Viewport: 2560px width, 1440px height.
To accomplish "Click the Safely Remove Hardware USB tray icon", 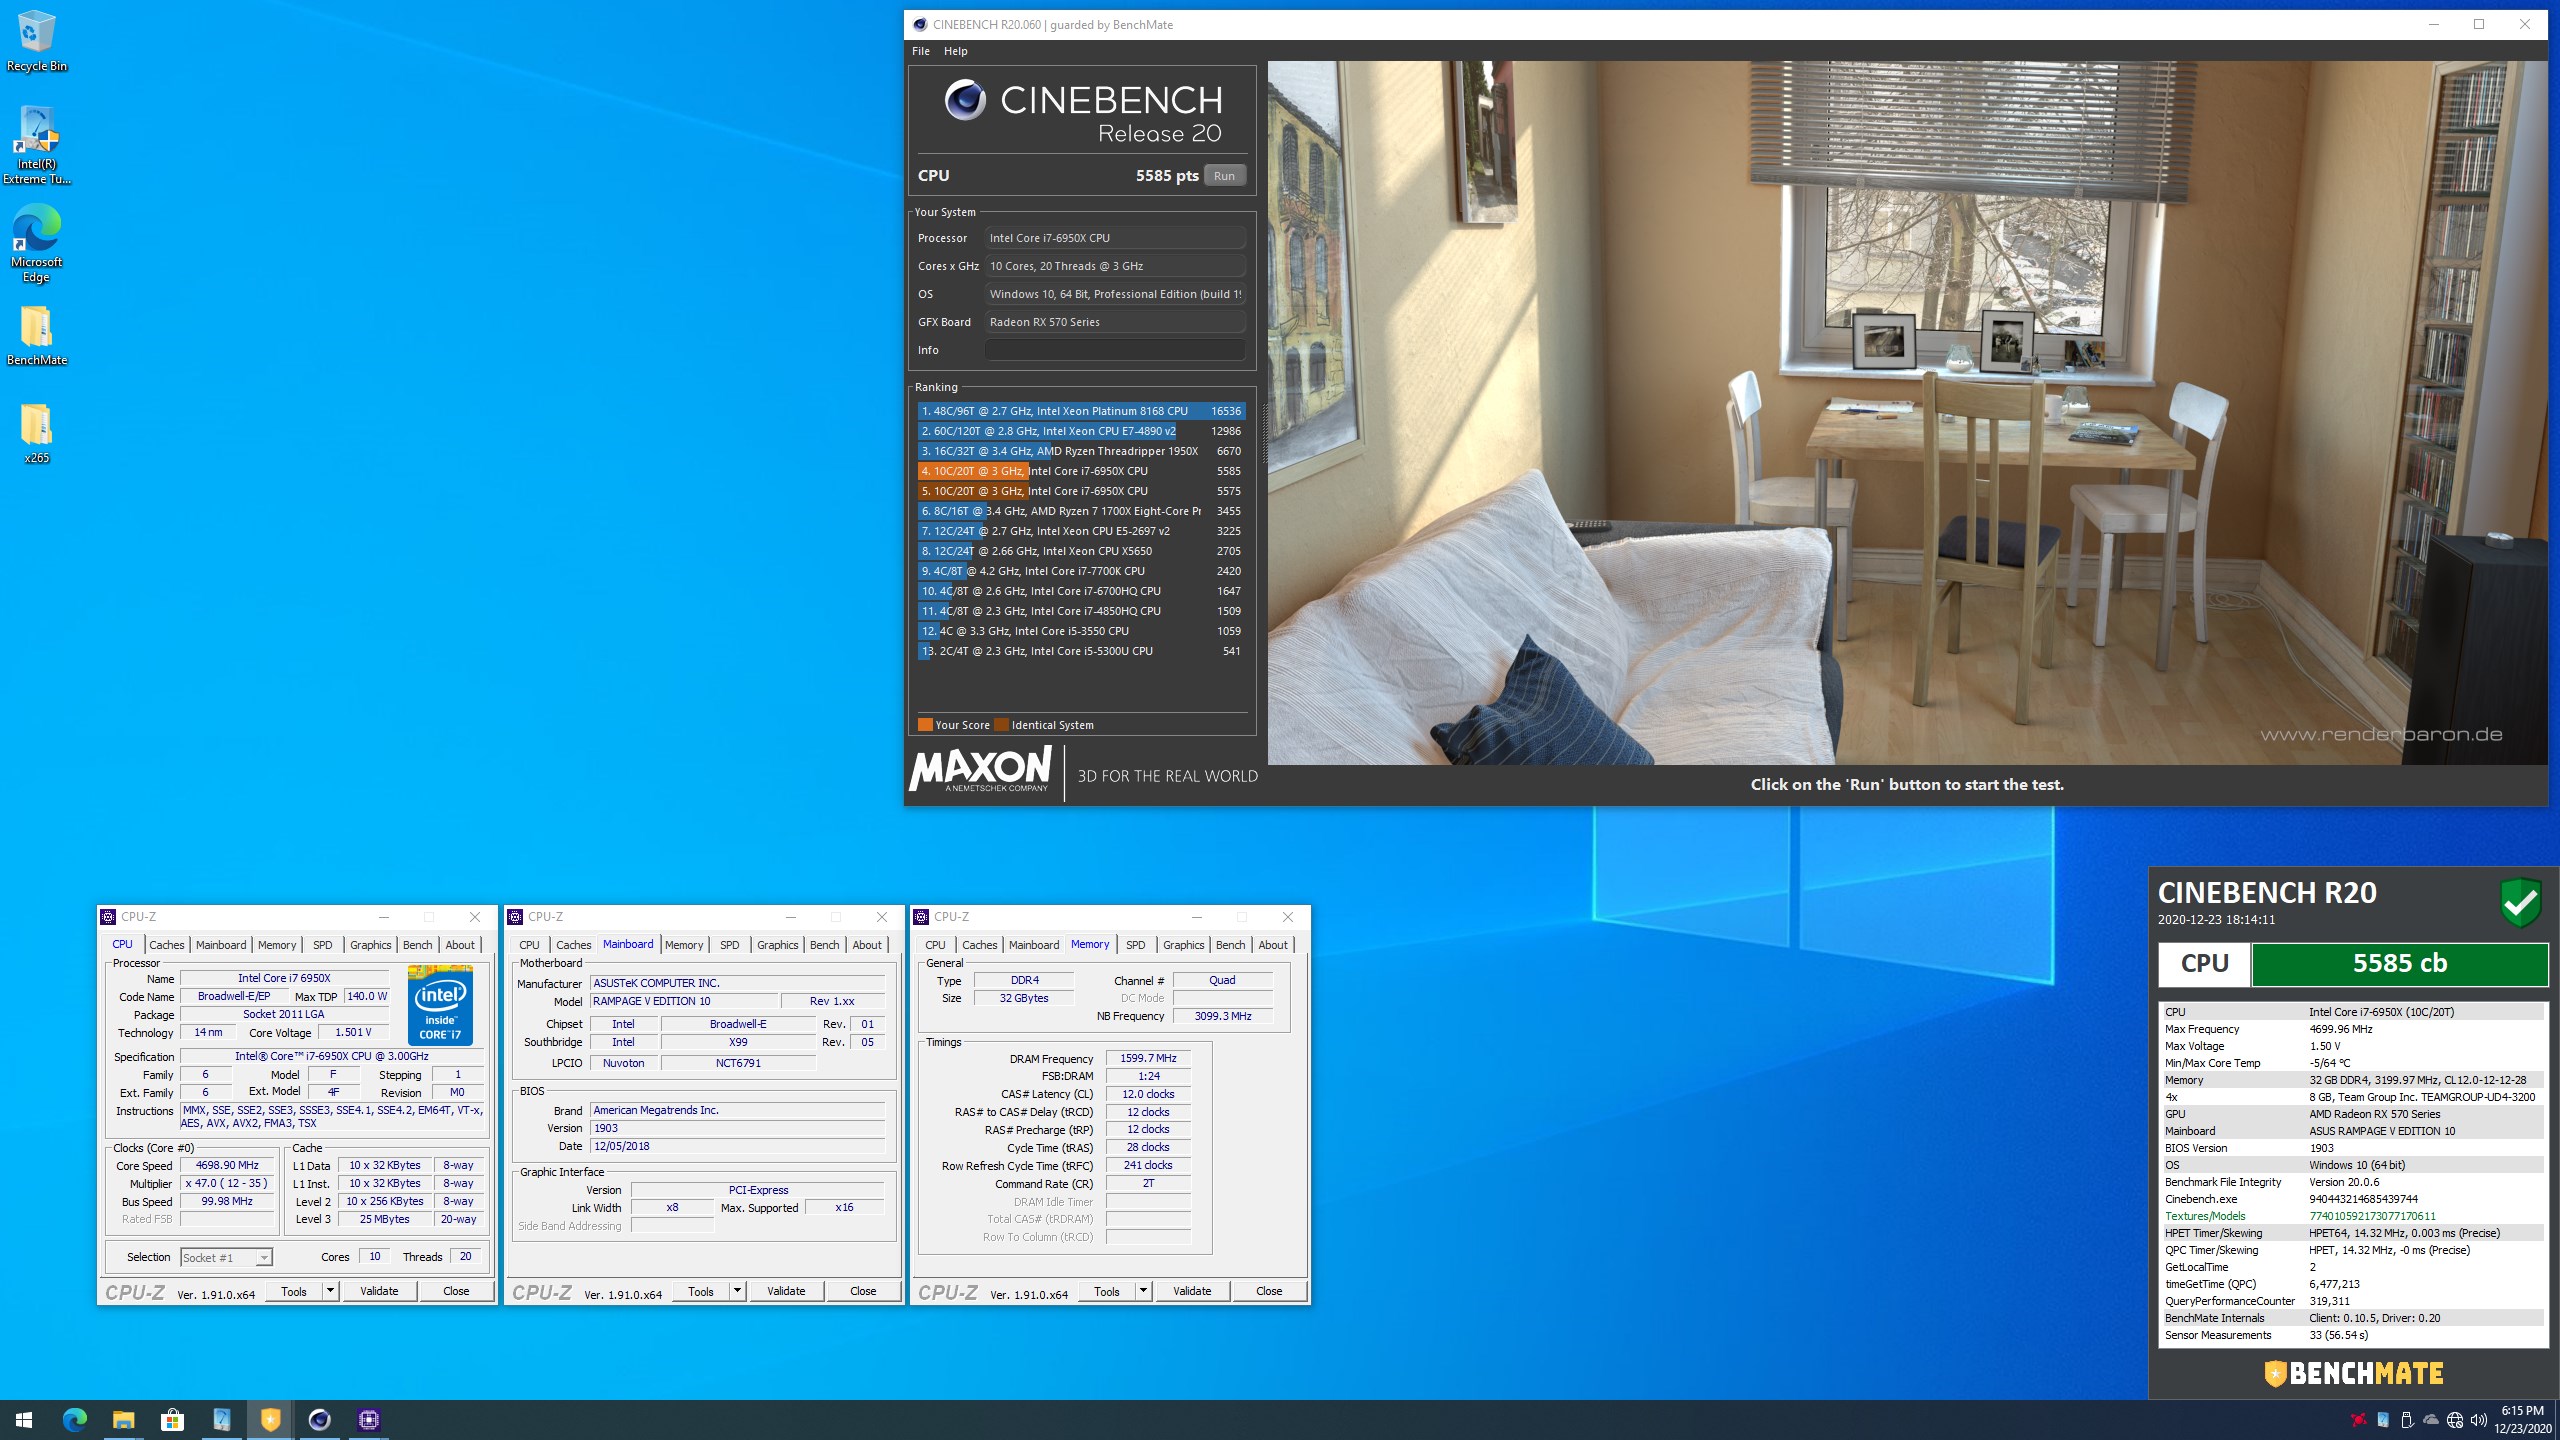I will coord(2406,1420).
